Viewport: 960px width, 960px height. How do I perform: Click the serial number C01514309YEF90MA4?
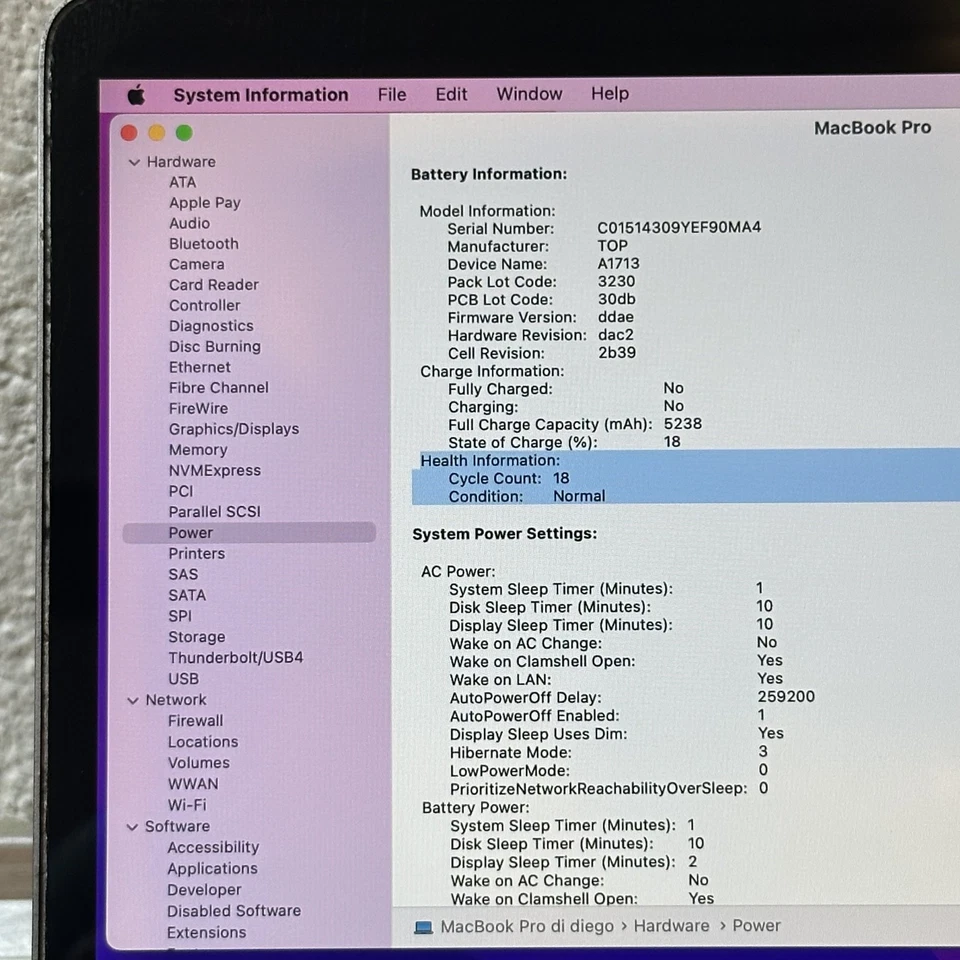pyautogui.click(x=679, y=228)
